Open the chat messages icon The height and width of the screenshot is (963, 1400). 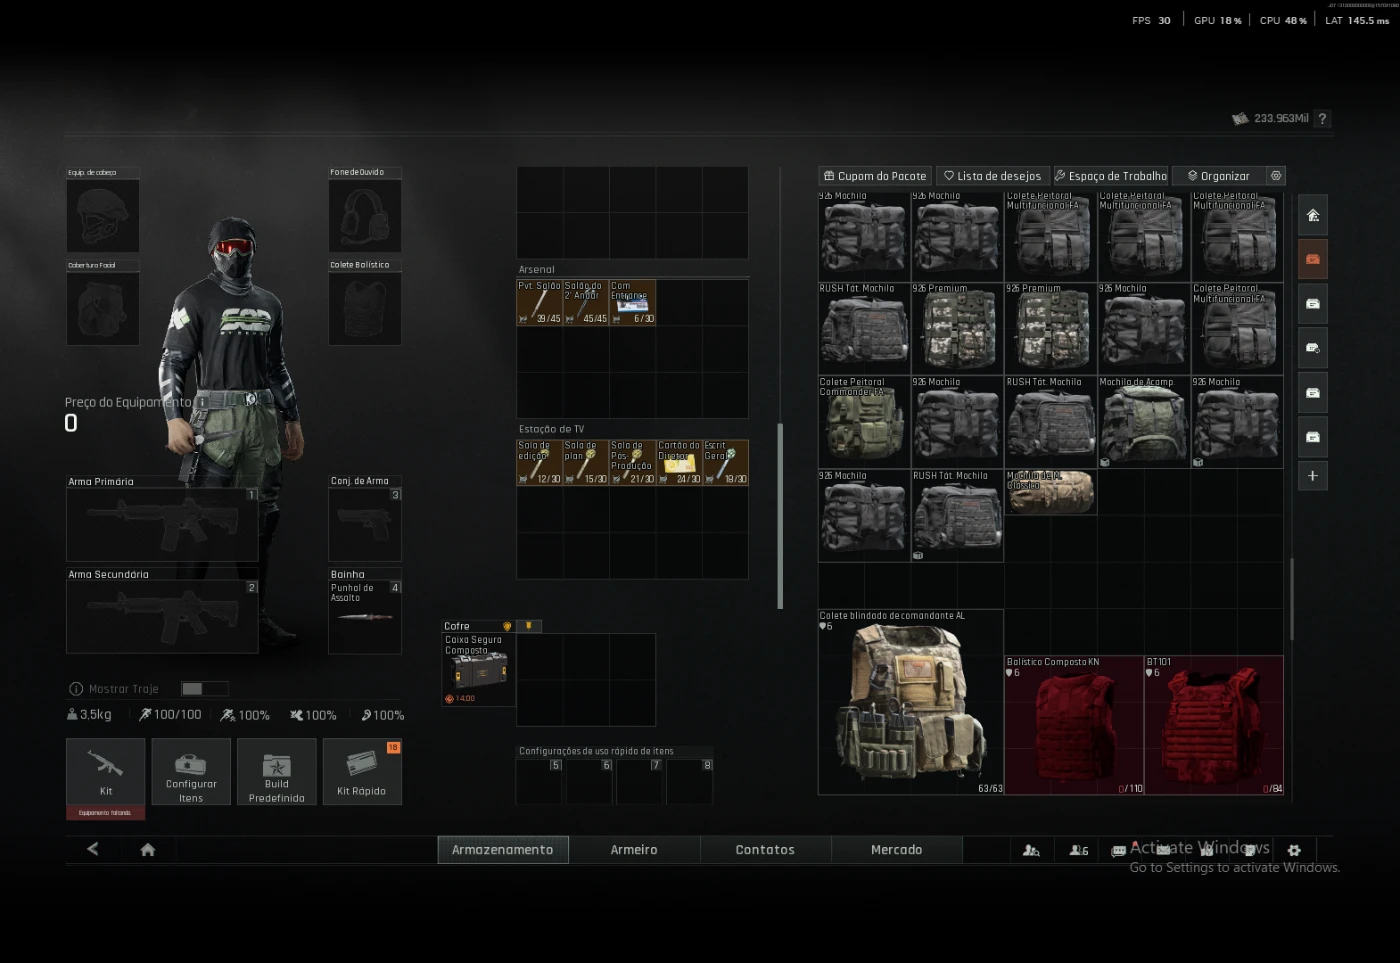pos(1119,850)
